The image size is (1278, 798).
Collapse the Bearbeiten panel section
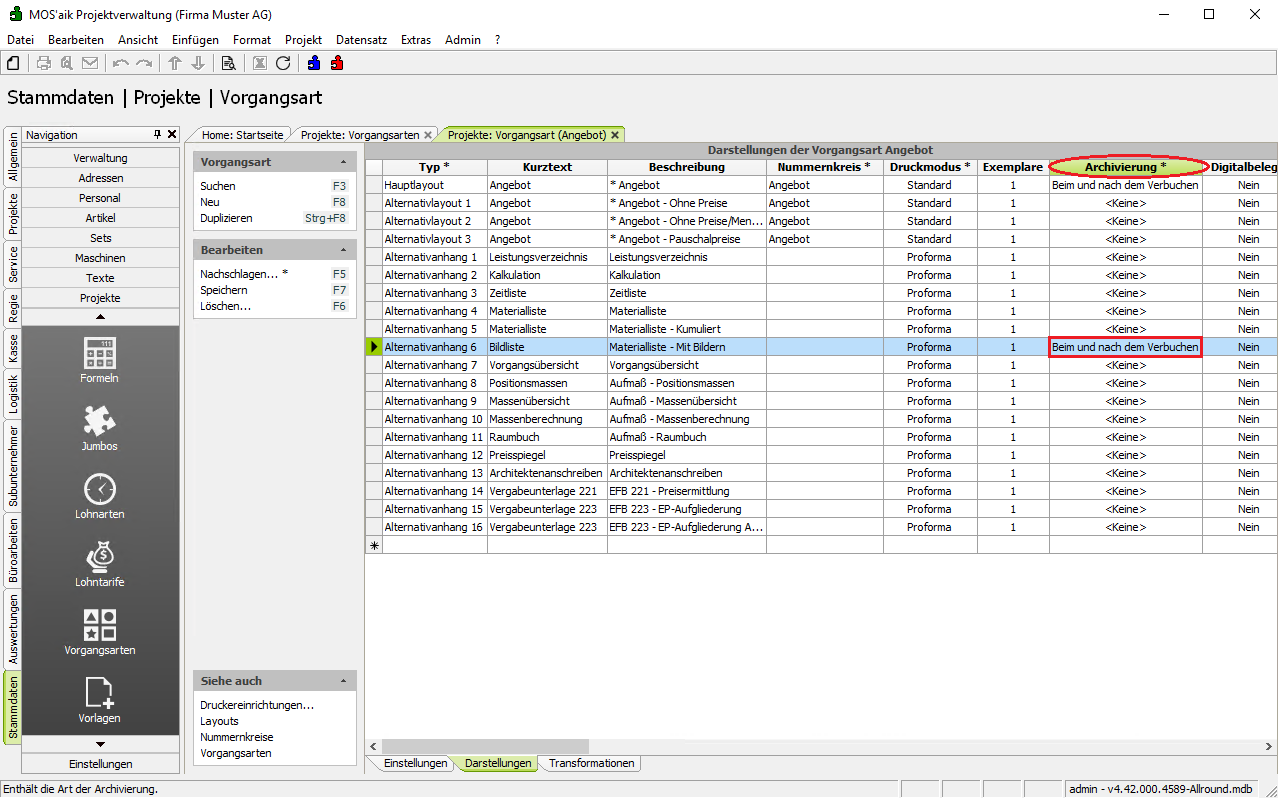click(x=343, y=250)
